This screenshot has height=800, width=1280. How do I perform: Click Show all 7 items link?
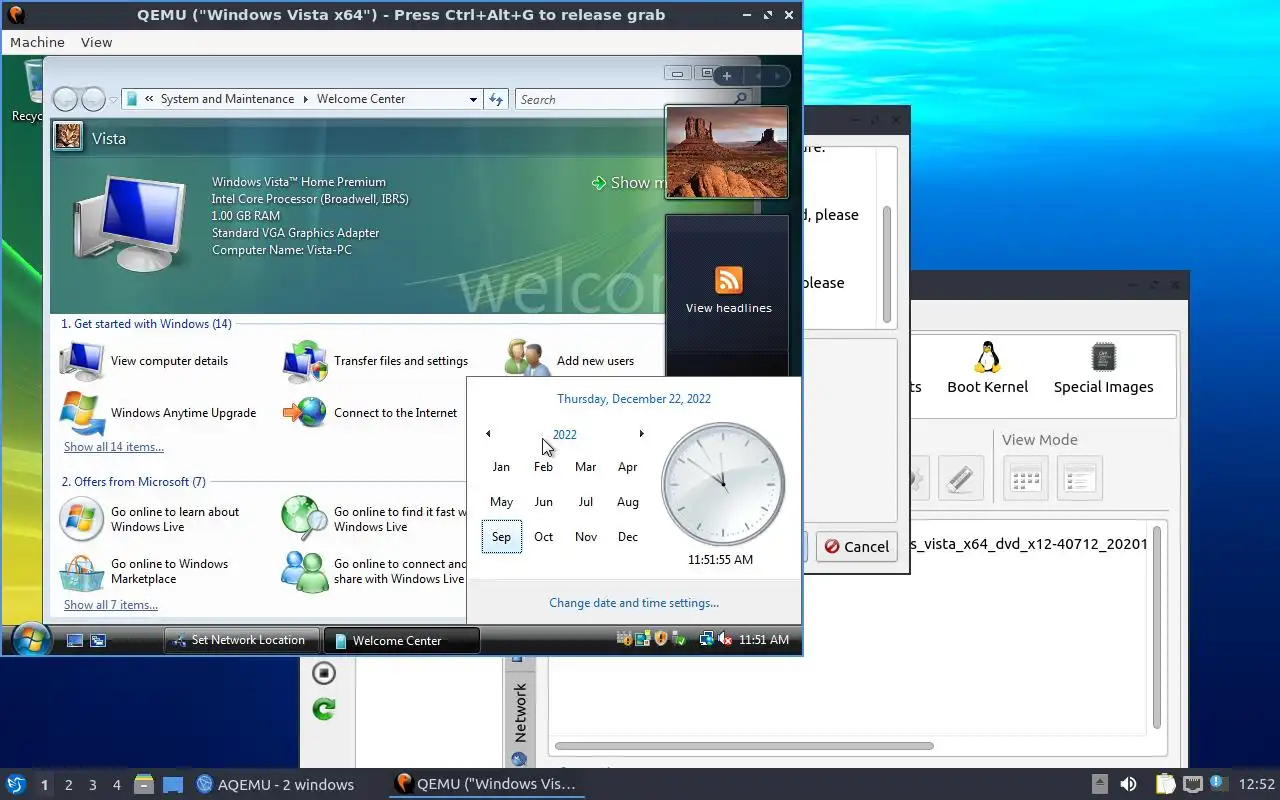point(111,605)
